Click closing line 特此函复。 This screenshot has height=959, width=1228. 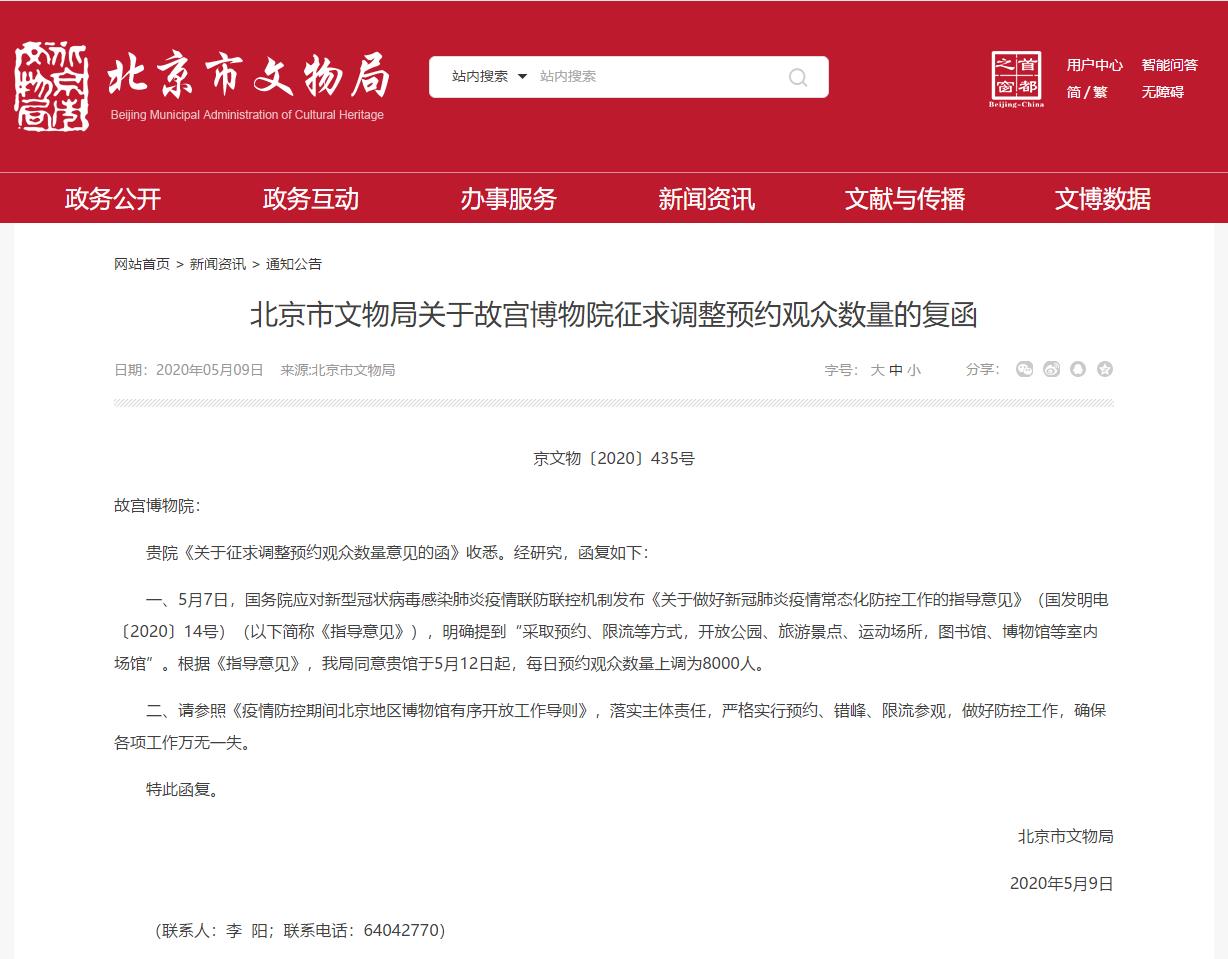coord(182,789)
